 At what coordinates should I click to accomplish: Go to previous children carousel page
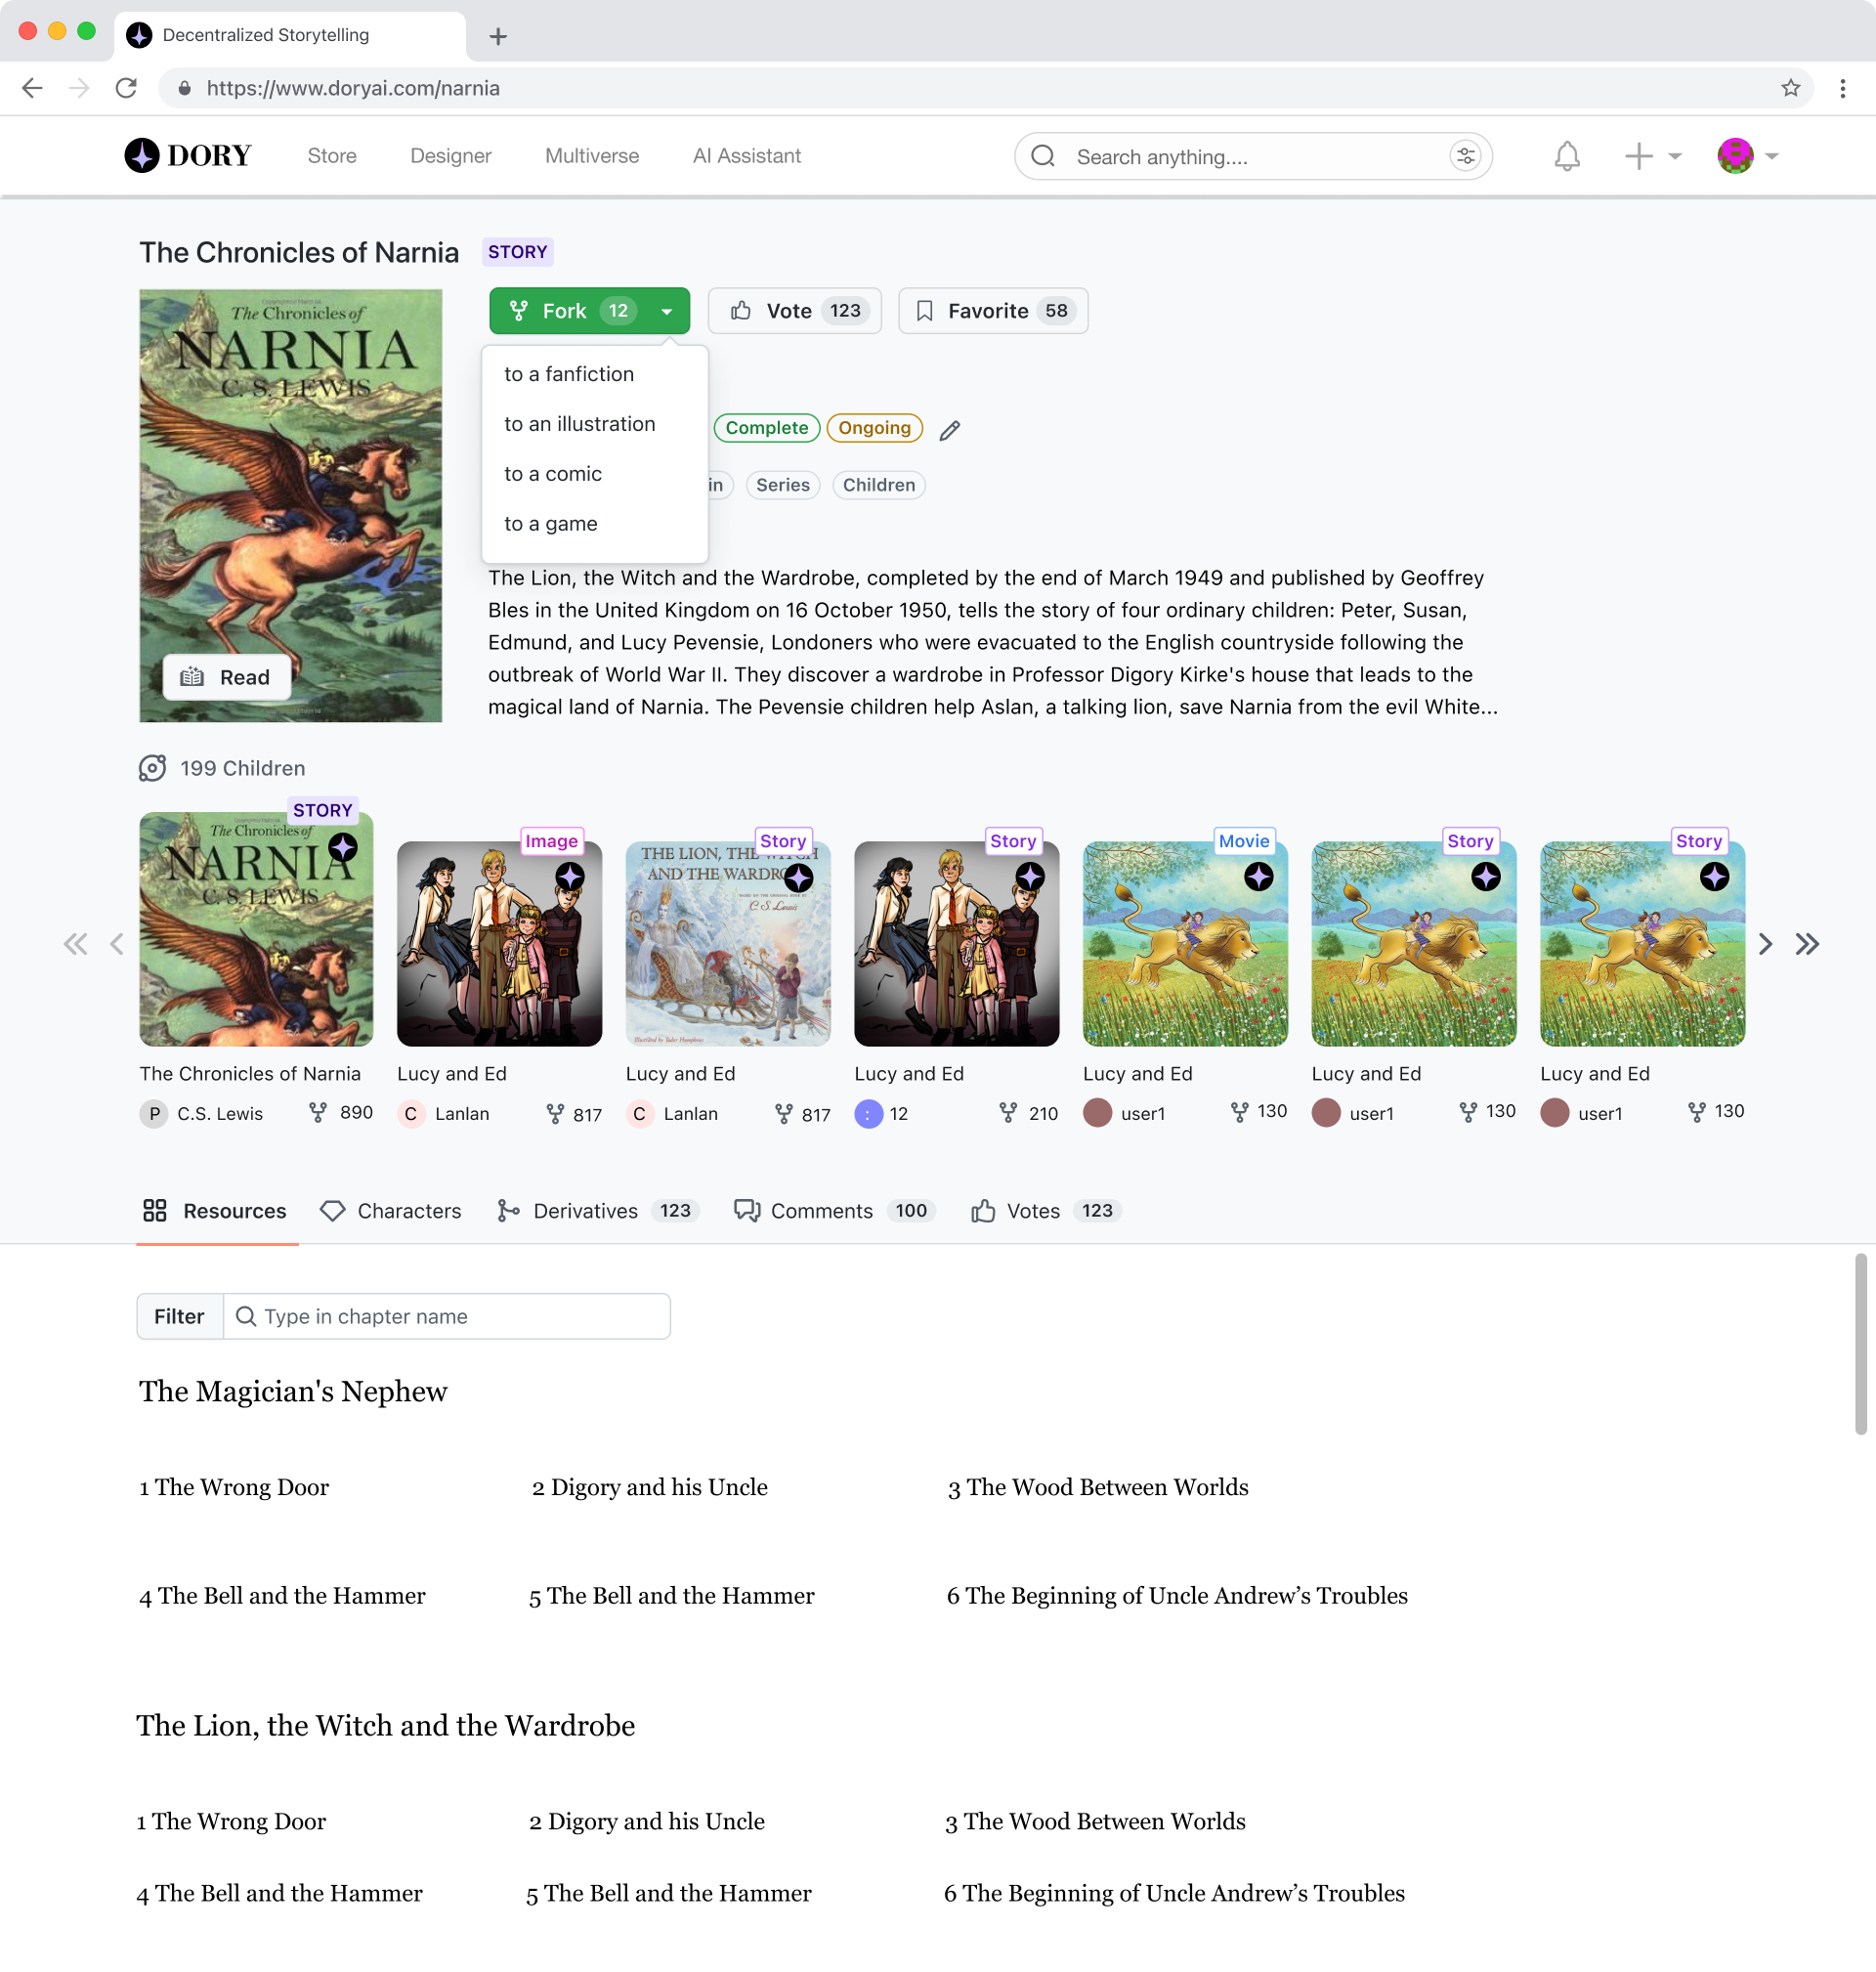click(x=117, y=943)
